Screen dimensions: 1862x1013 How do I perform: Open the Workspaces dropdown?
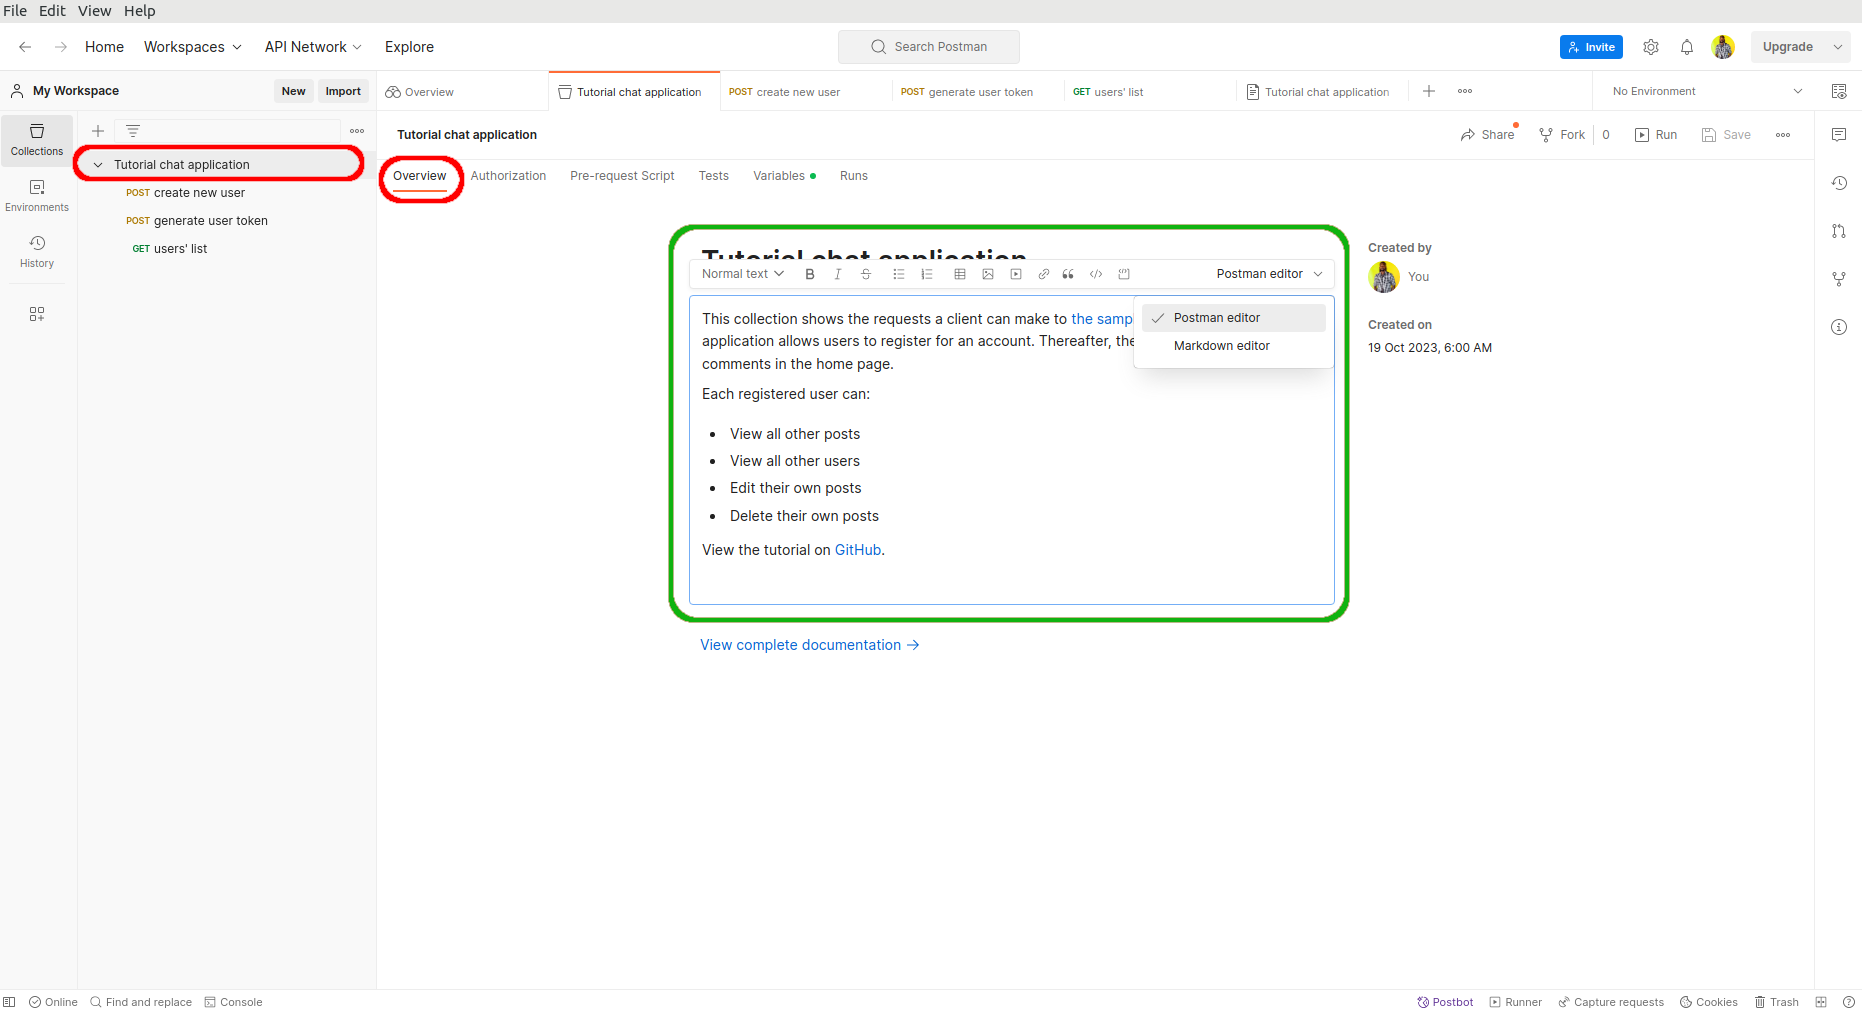[193, 47]
